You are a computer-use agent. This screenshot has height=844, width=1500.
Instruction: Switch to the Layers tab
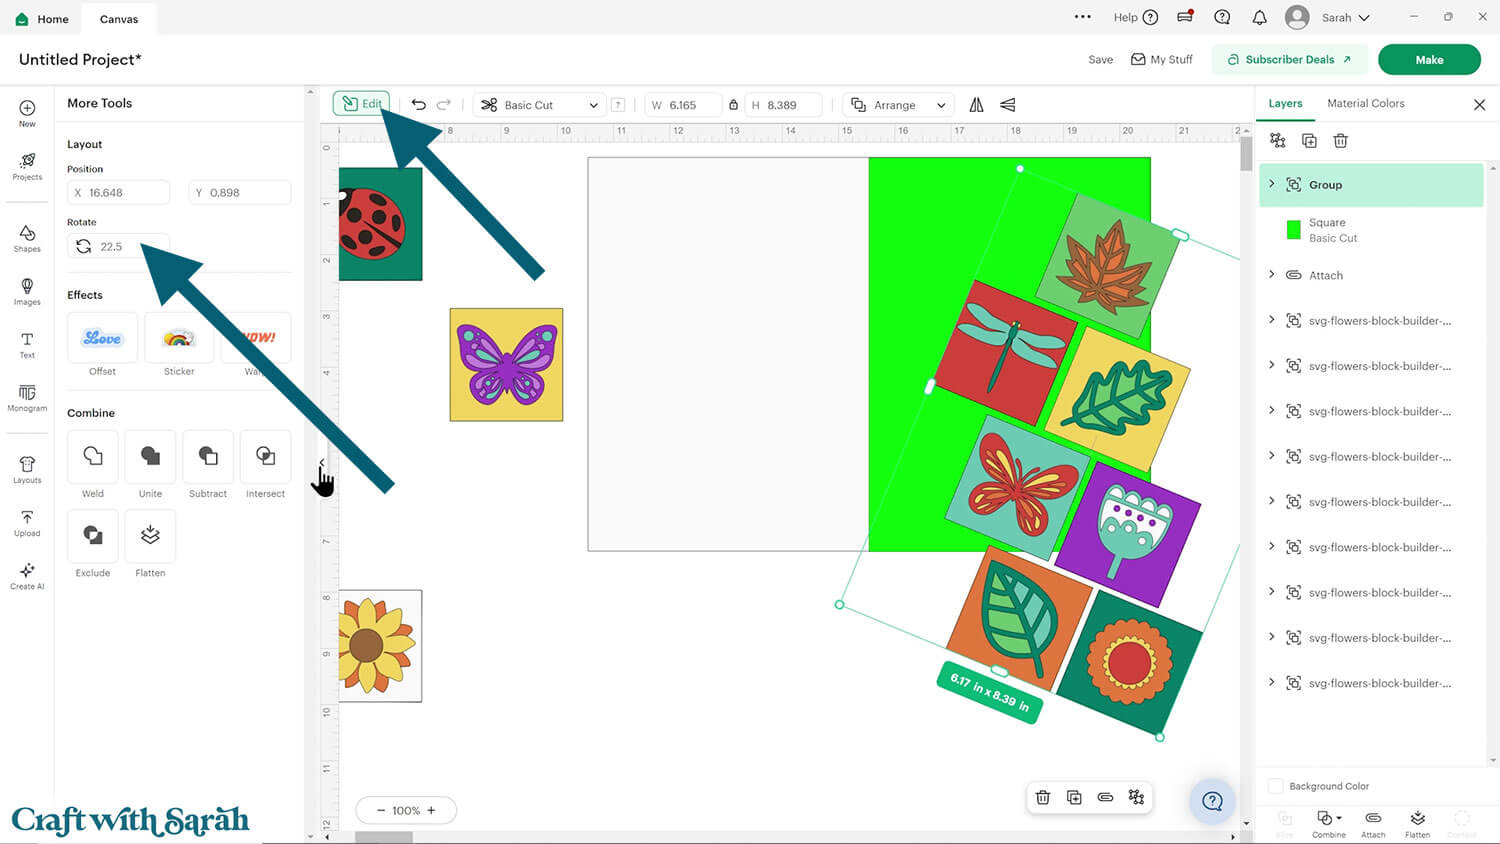(x=1285, y=103)
